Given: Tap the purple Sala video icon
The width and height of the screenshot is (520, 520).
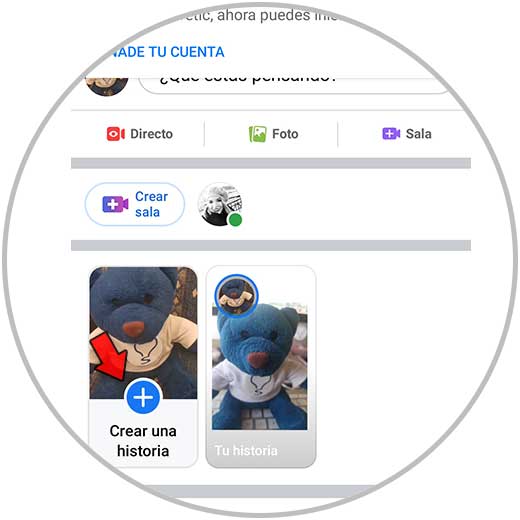Looking at the screenshot, I should pos(391,134).
